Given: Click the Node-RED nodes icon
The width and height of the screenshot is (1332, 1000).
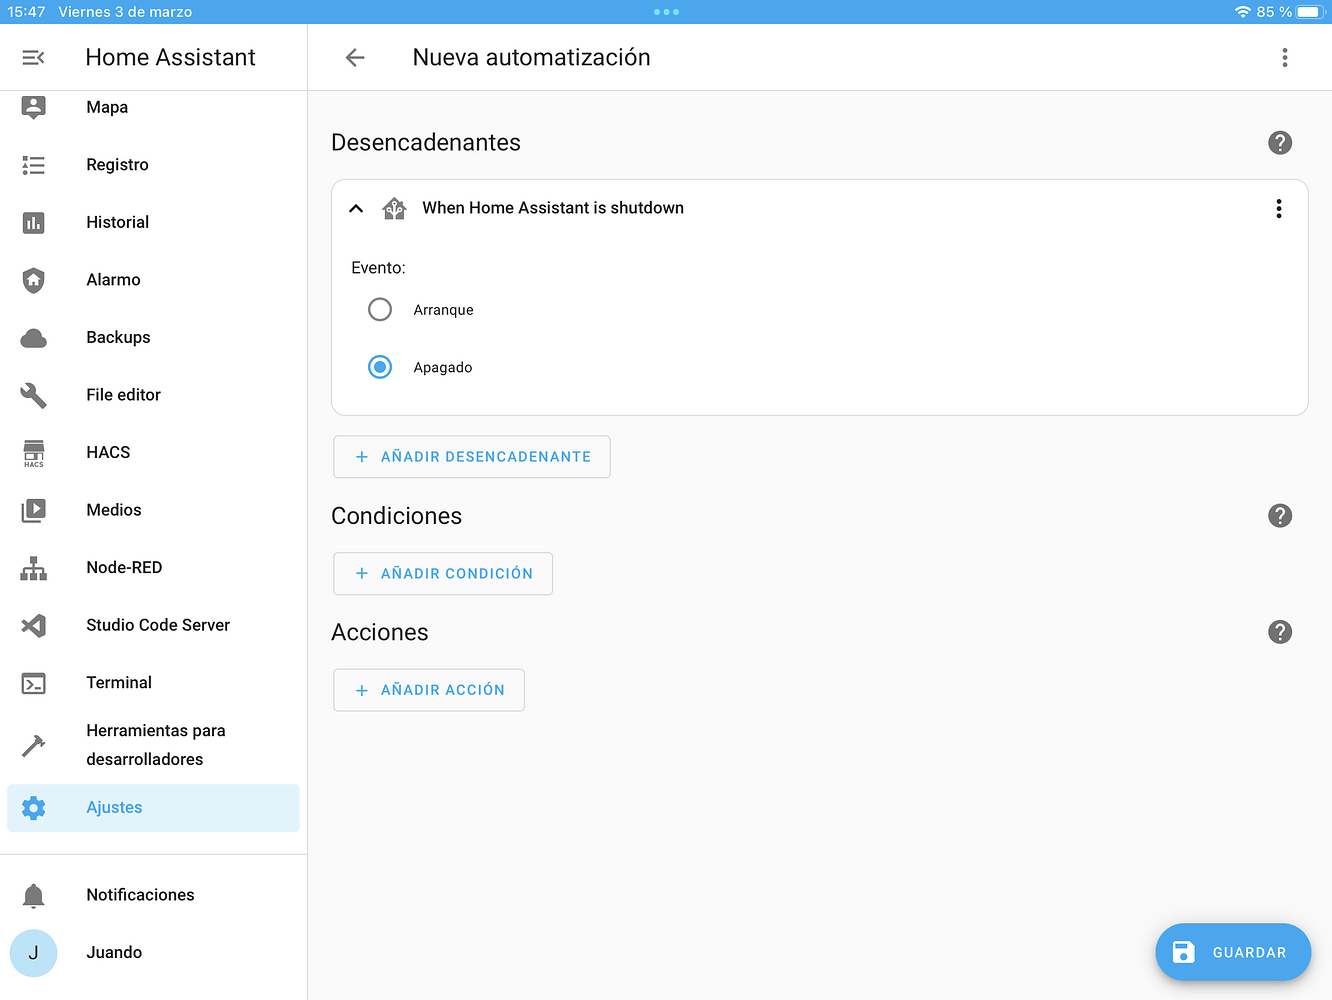Looking at the screenshot, I should coord(33,567).
